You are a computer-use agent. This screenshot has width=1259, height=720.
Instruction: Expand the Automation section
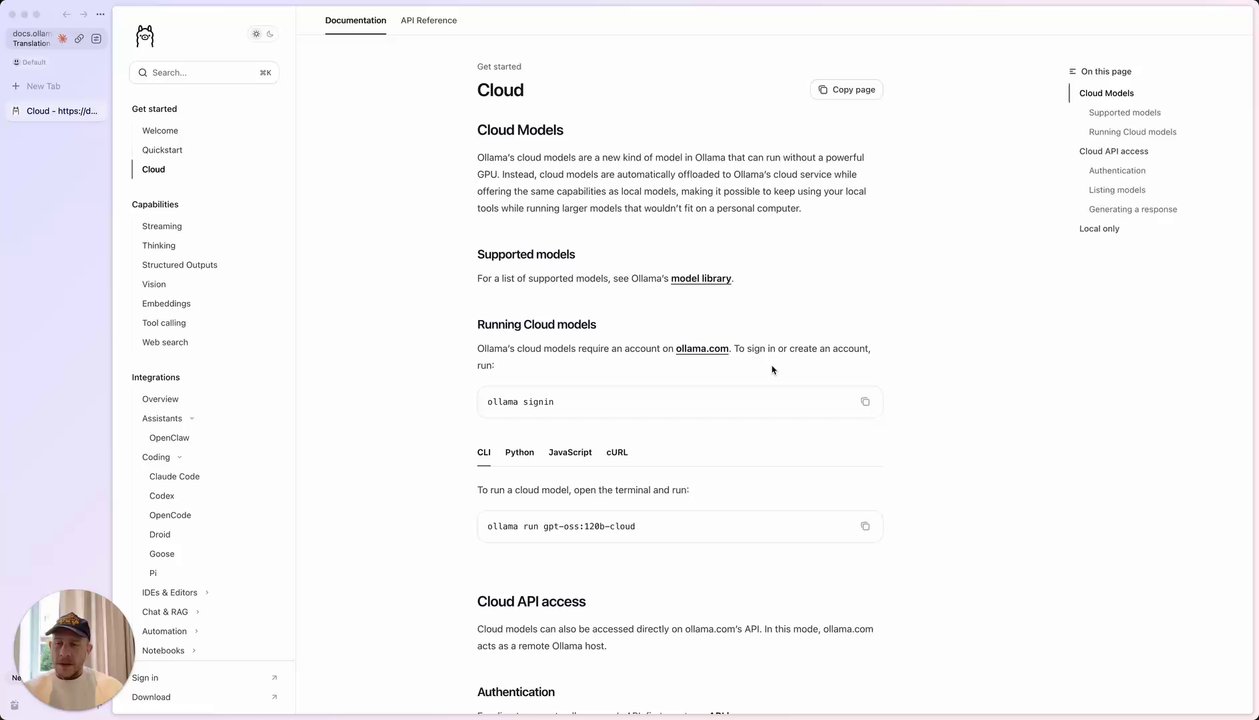tap(196, 631)
